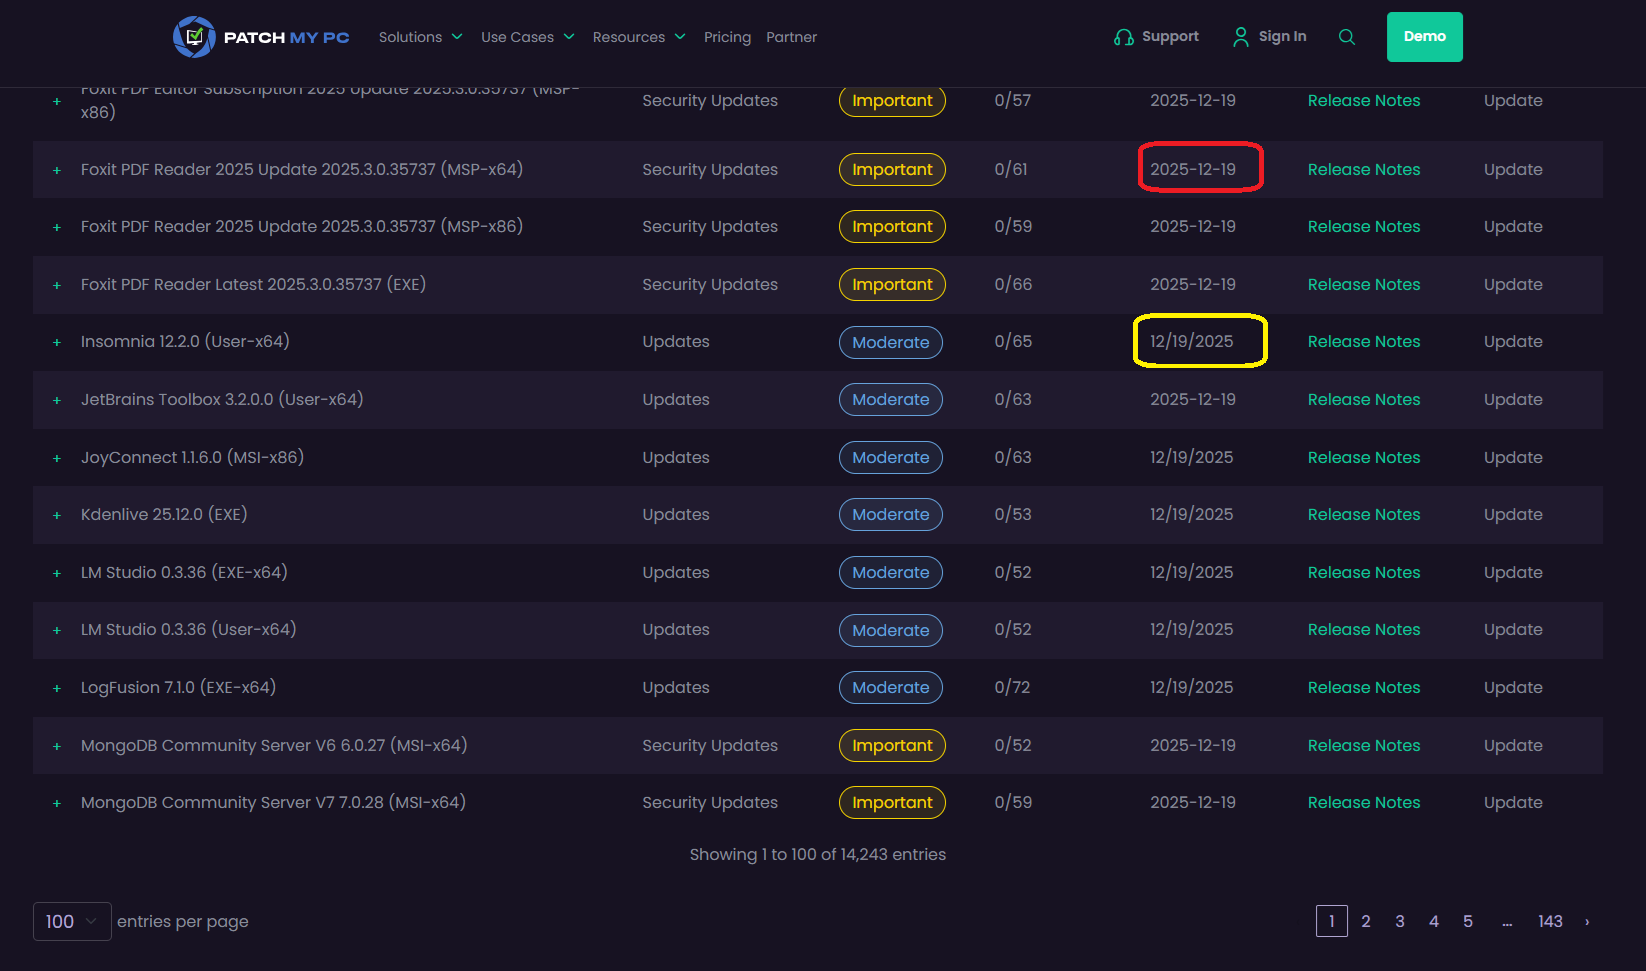The width and height of the screenshot is (1646, 971).
Task: Go to page 143 of results
Action: tap(1550, 922)
